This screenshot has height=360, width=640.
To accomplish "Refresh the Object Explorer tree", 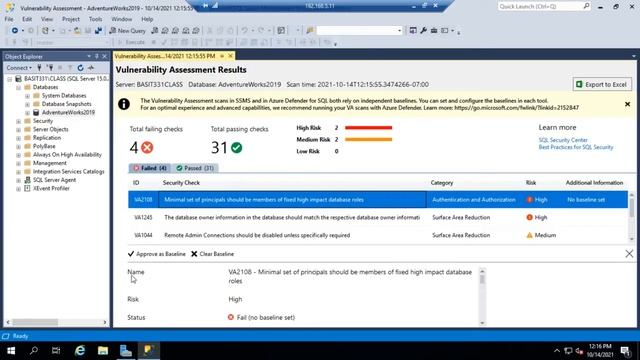I will (80, 68).
